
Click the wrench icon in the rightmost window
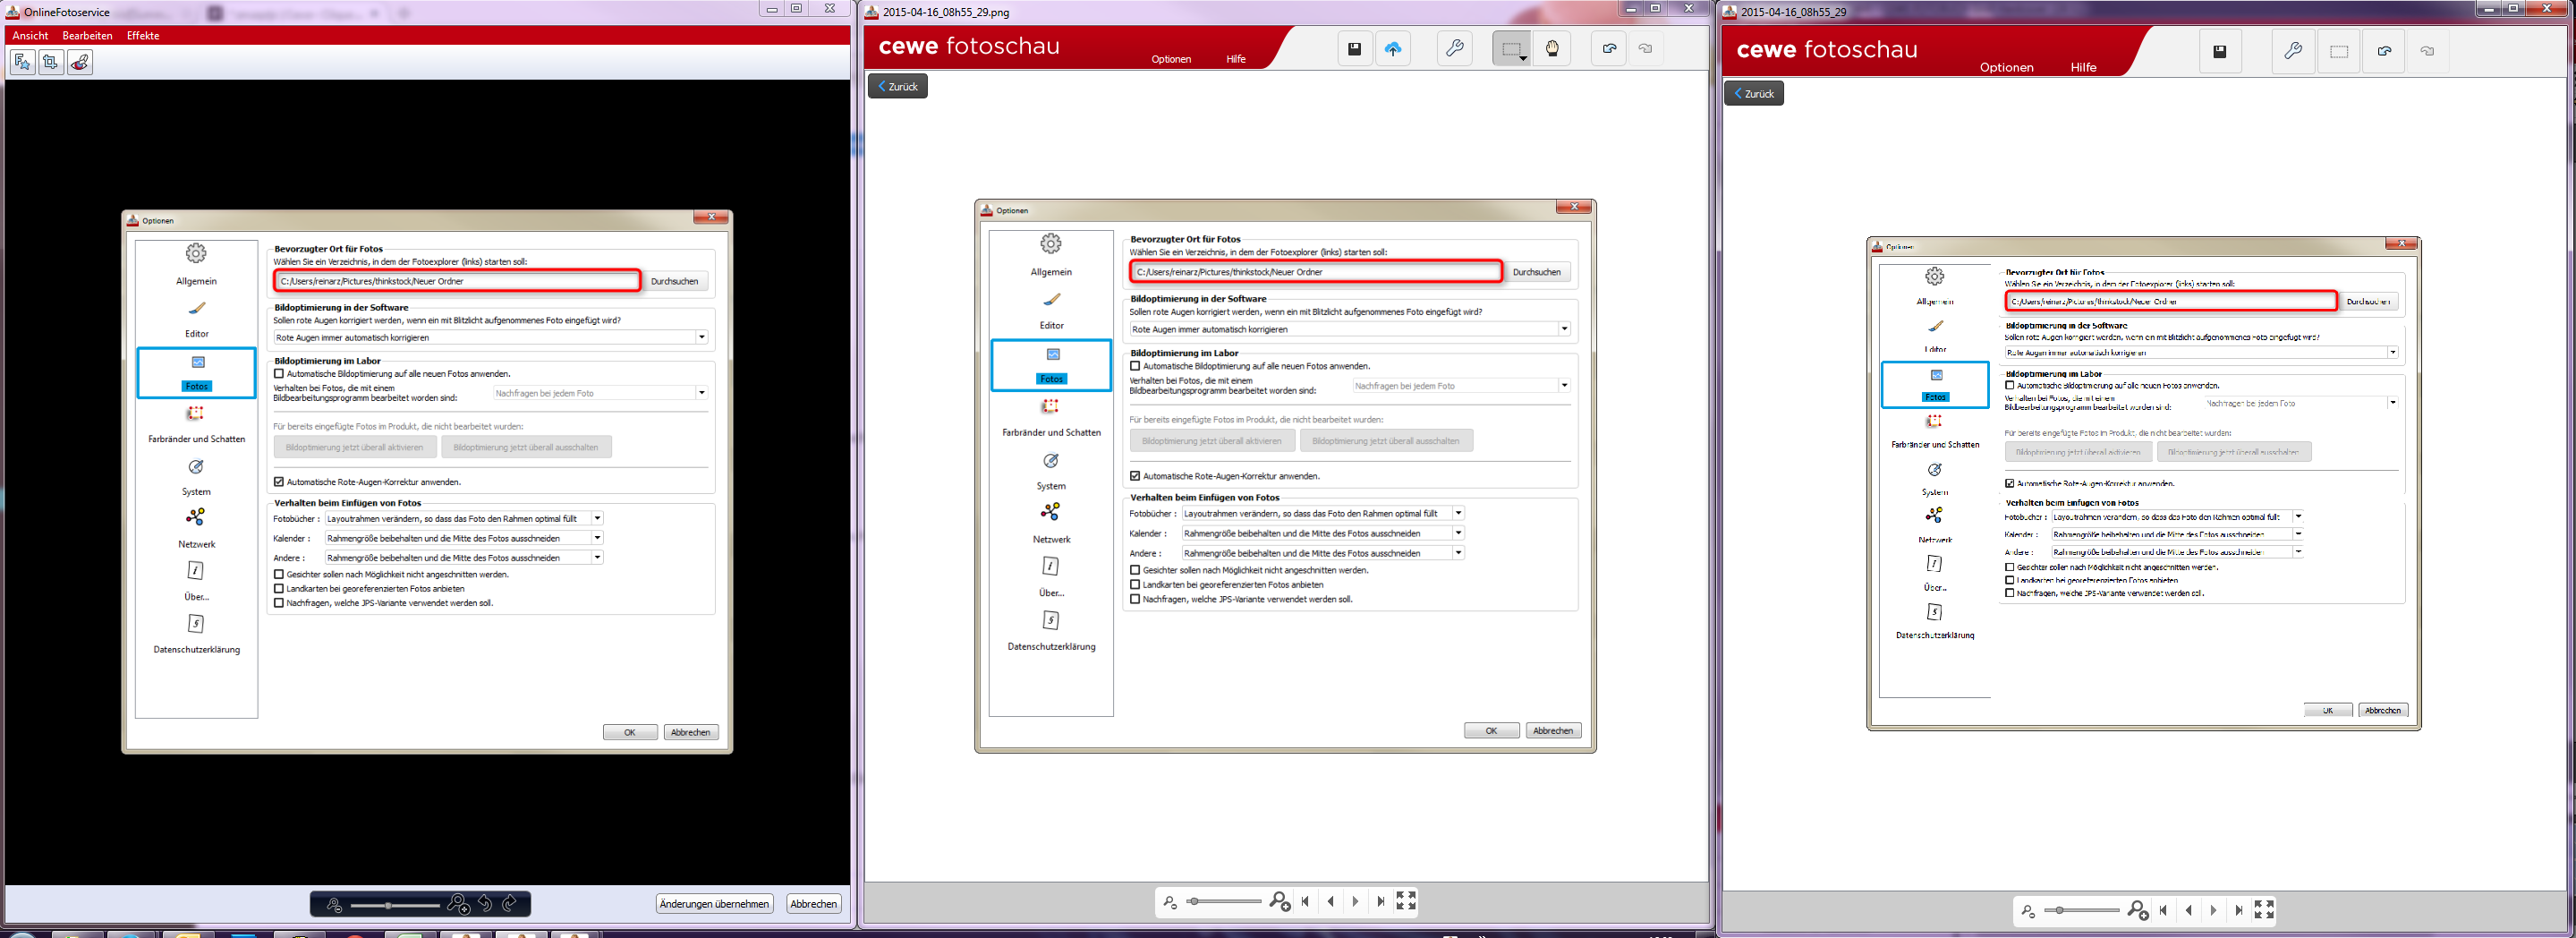(x=2292, y=51)
